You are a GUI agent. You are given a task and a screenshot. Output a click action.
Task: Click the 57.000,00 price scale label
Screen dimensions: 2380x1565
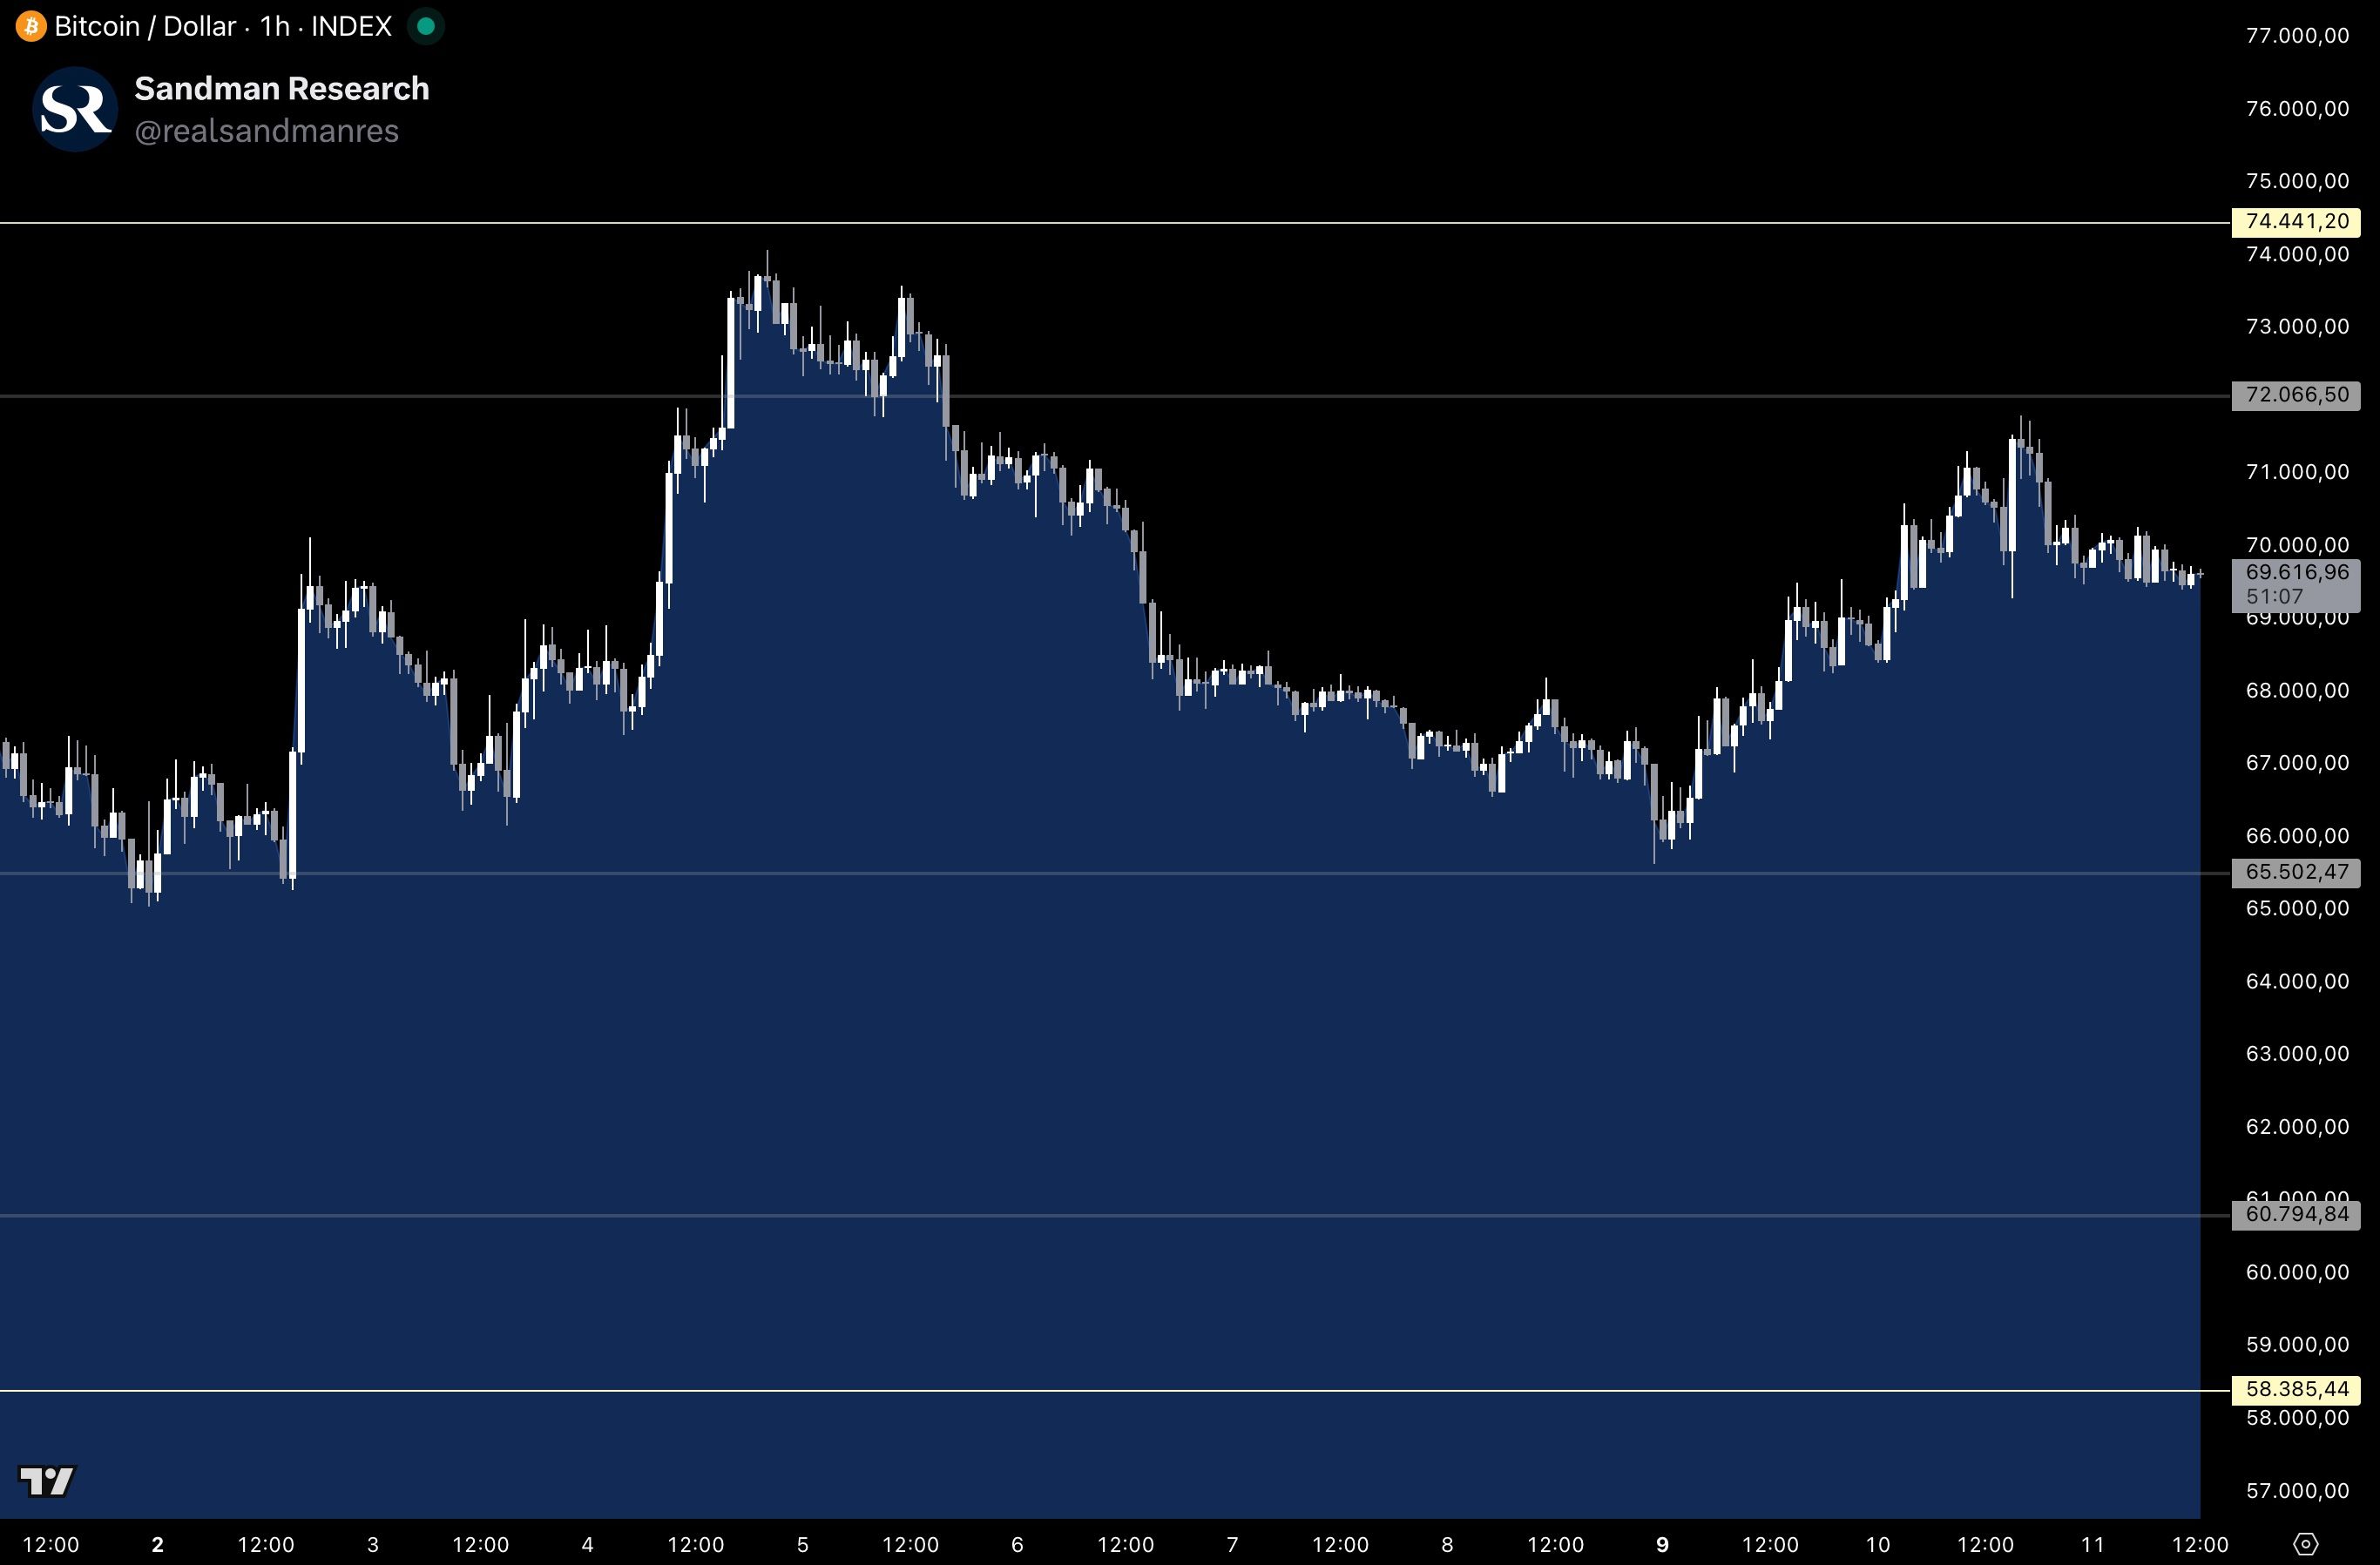coord(2296,1491)
